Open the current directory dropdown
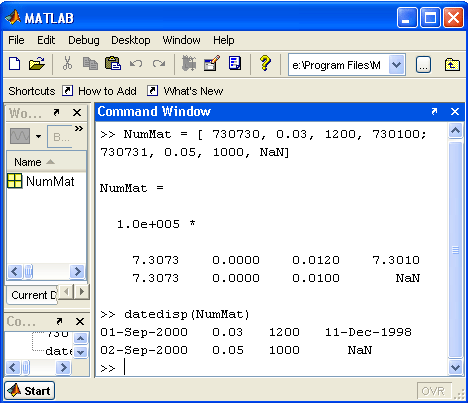Screen dimensions: 468x403 [x=396, y=64]
